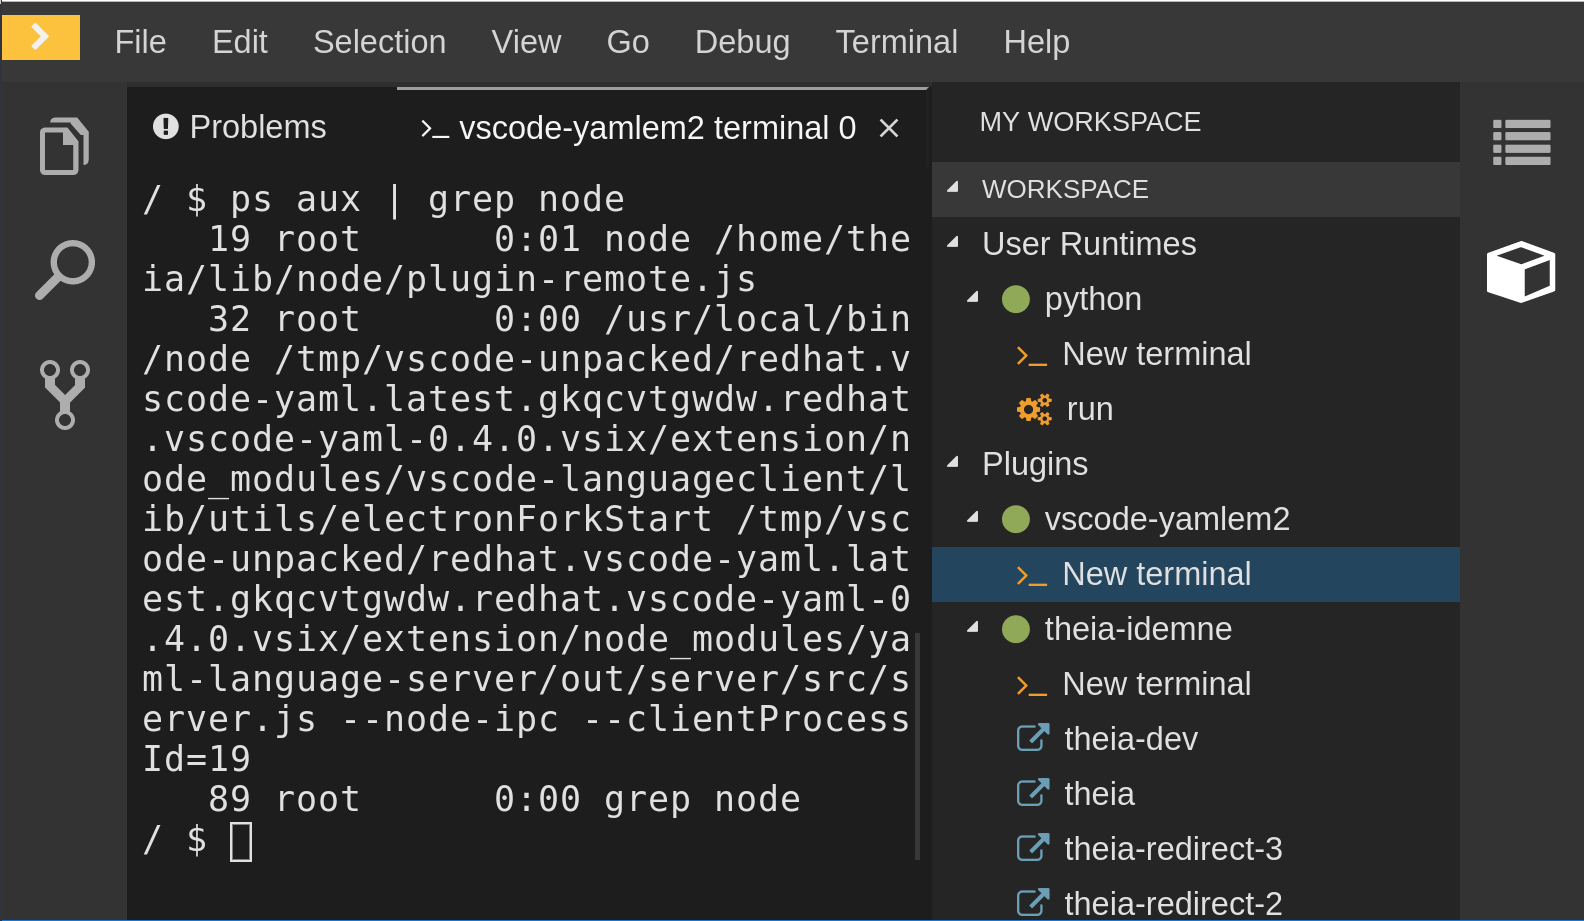The height and width of the screenshot is (921, 1584).
Task: Open the Terminal menu
Action: [896, 42]
